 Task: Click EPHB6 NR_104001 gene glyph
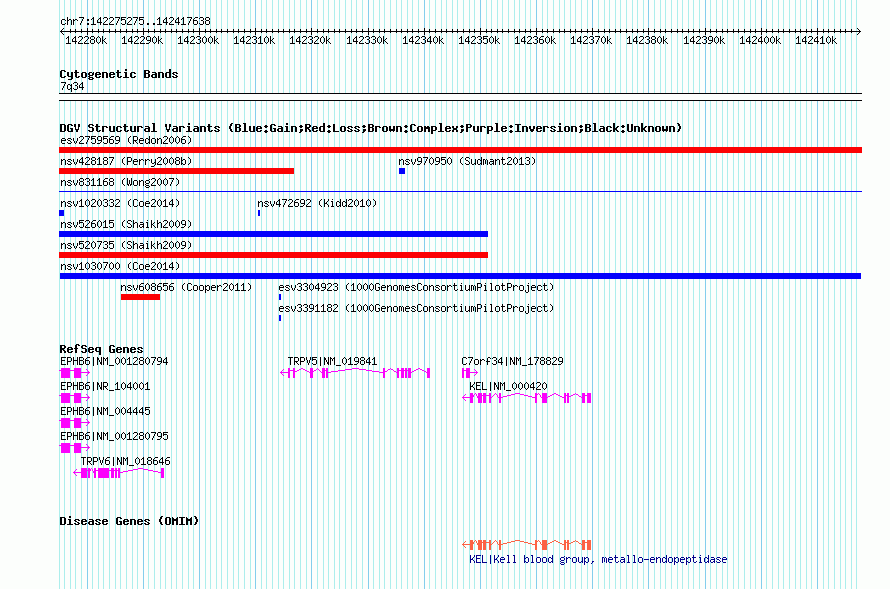pyautogui.click(x=75, y=398)
